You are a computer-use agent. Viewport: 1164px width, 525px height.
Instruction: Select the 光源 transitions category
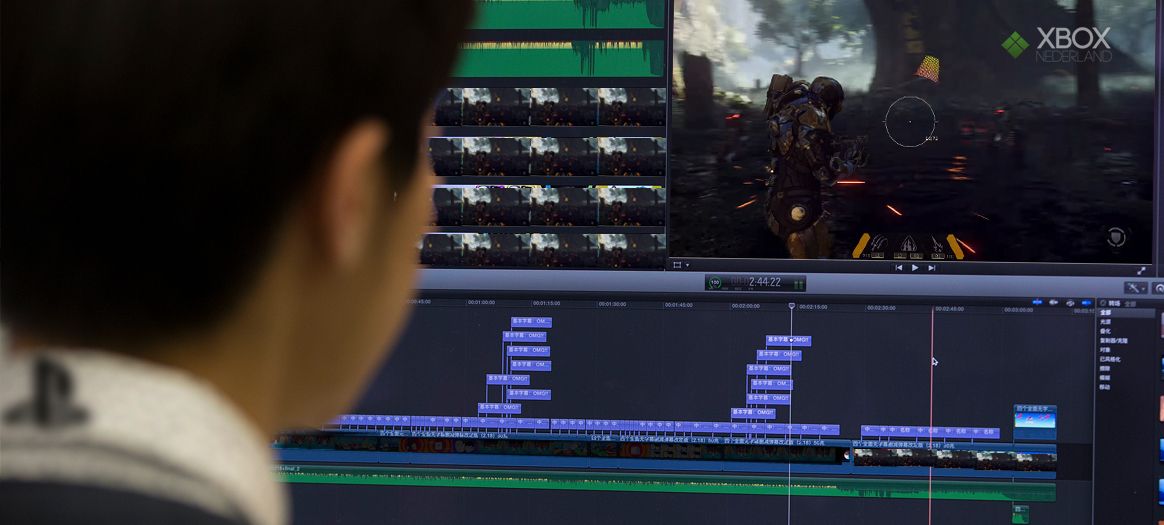click(1105, 322)
